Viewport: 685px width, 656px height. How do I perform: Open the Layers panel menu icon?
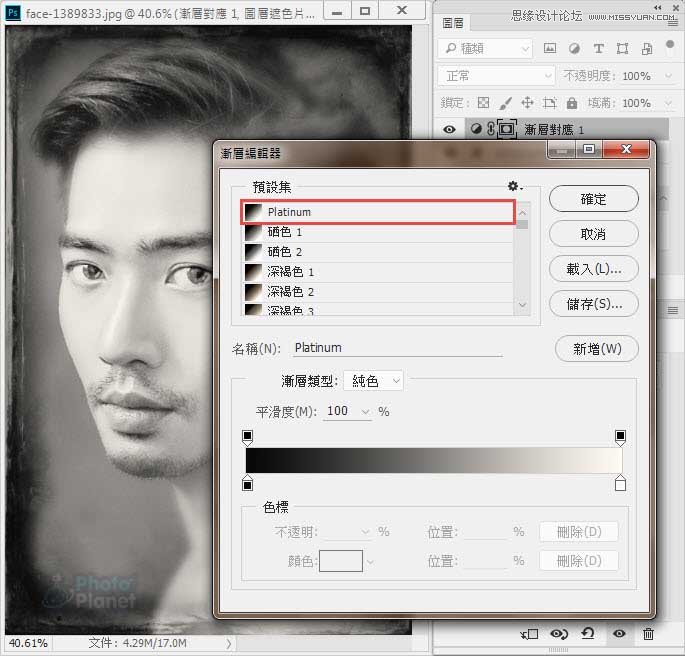[673, 24]
